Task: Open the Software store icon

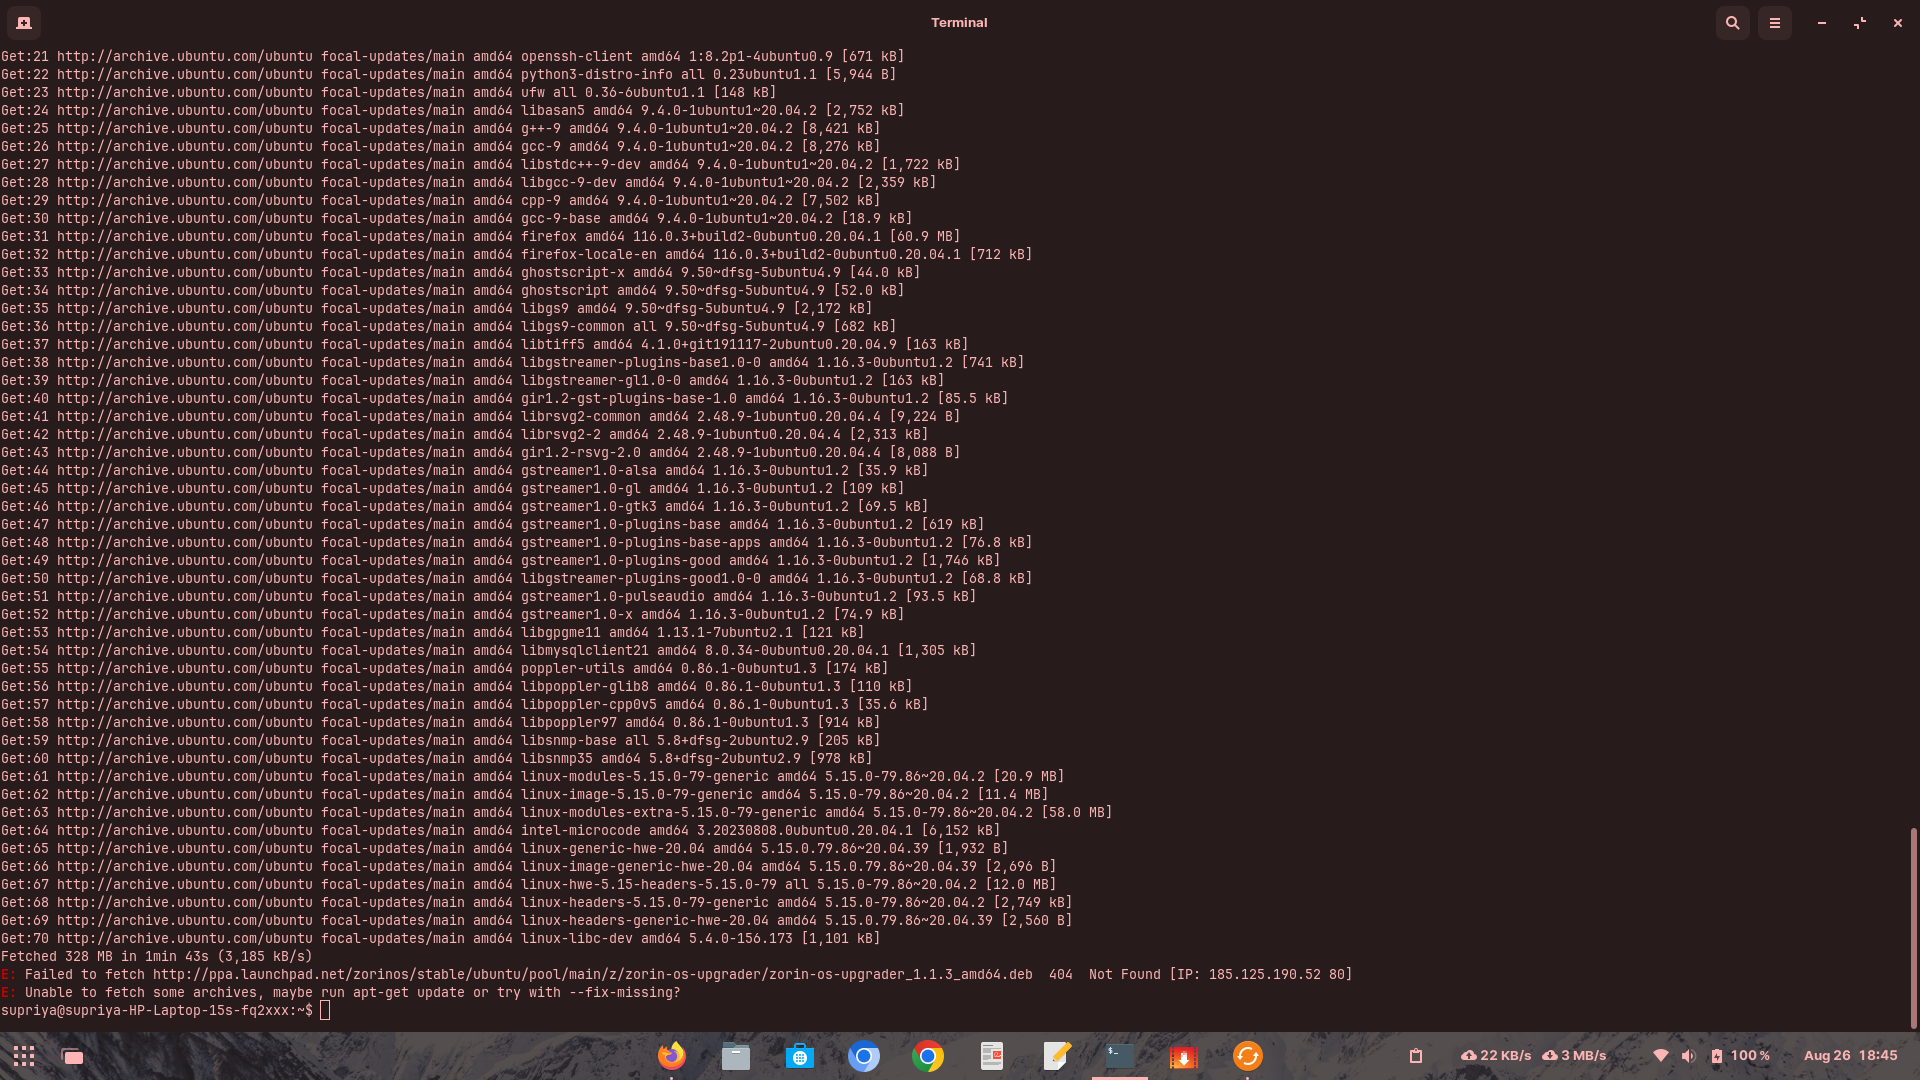Action: (x=800, y=1056)
